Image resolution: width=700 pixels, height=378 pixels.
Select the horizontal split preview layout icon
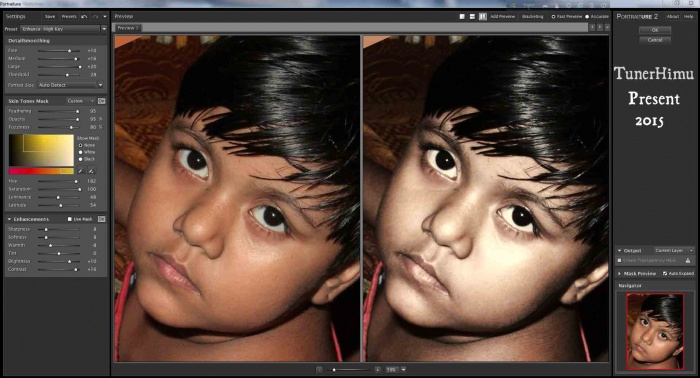click(472, 17)
